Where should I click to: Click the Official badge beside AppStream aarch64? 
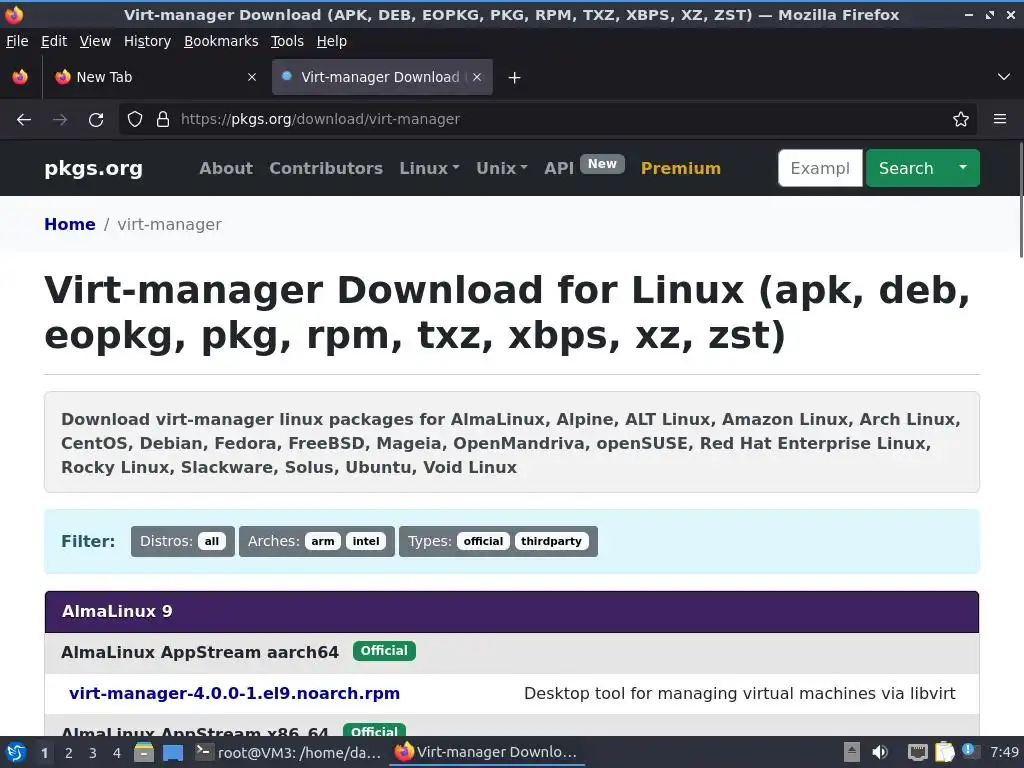384,651
